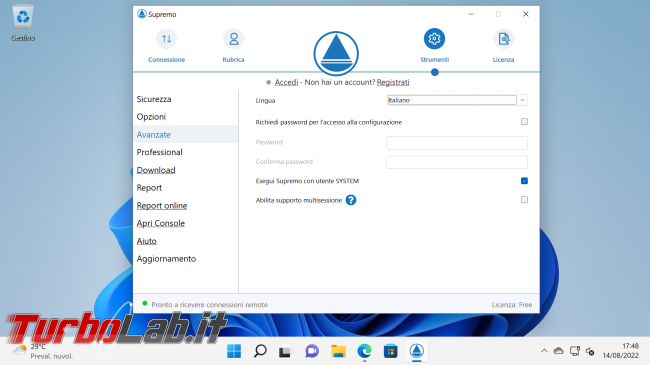The width and height of the screenshot is (650, 365).
Task: Uncheck Esegui Supremo con utente SYSTEM
Action: 524,181
